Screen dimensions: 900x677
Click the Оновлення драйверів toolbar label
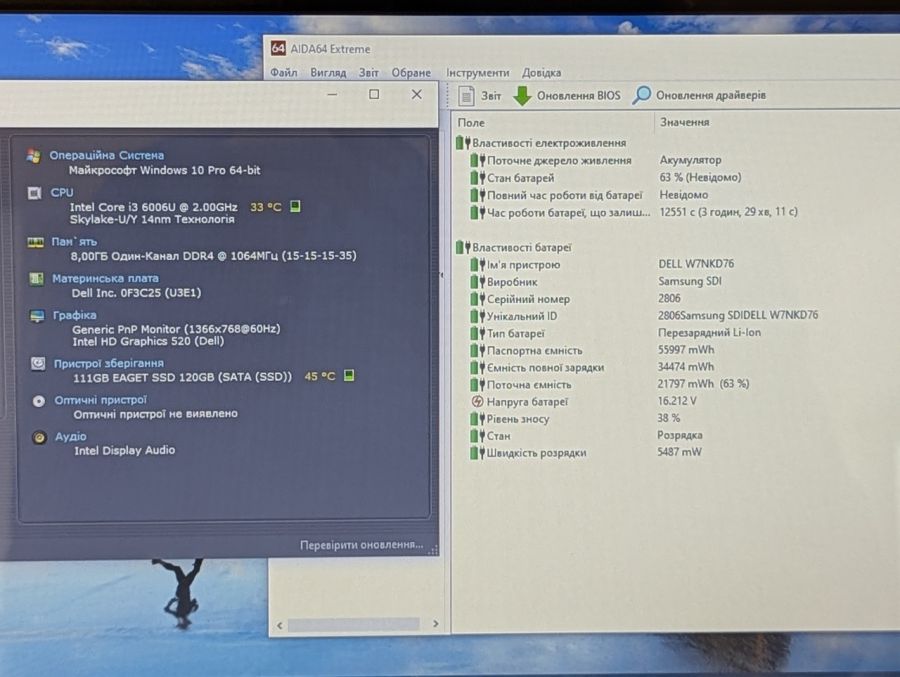711,95
